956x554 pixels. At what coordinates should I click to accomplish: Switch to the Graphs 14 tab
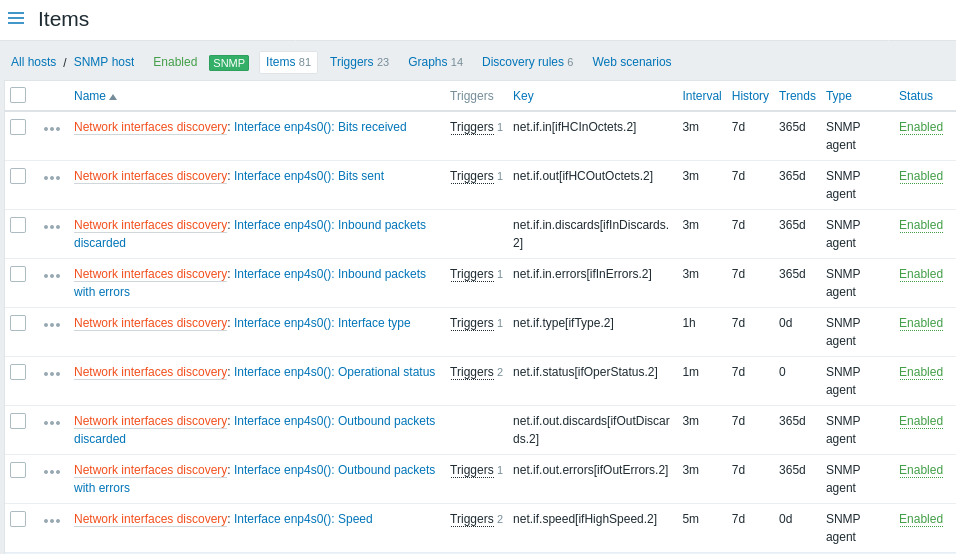435,62
